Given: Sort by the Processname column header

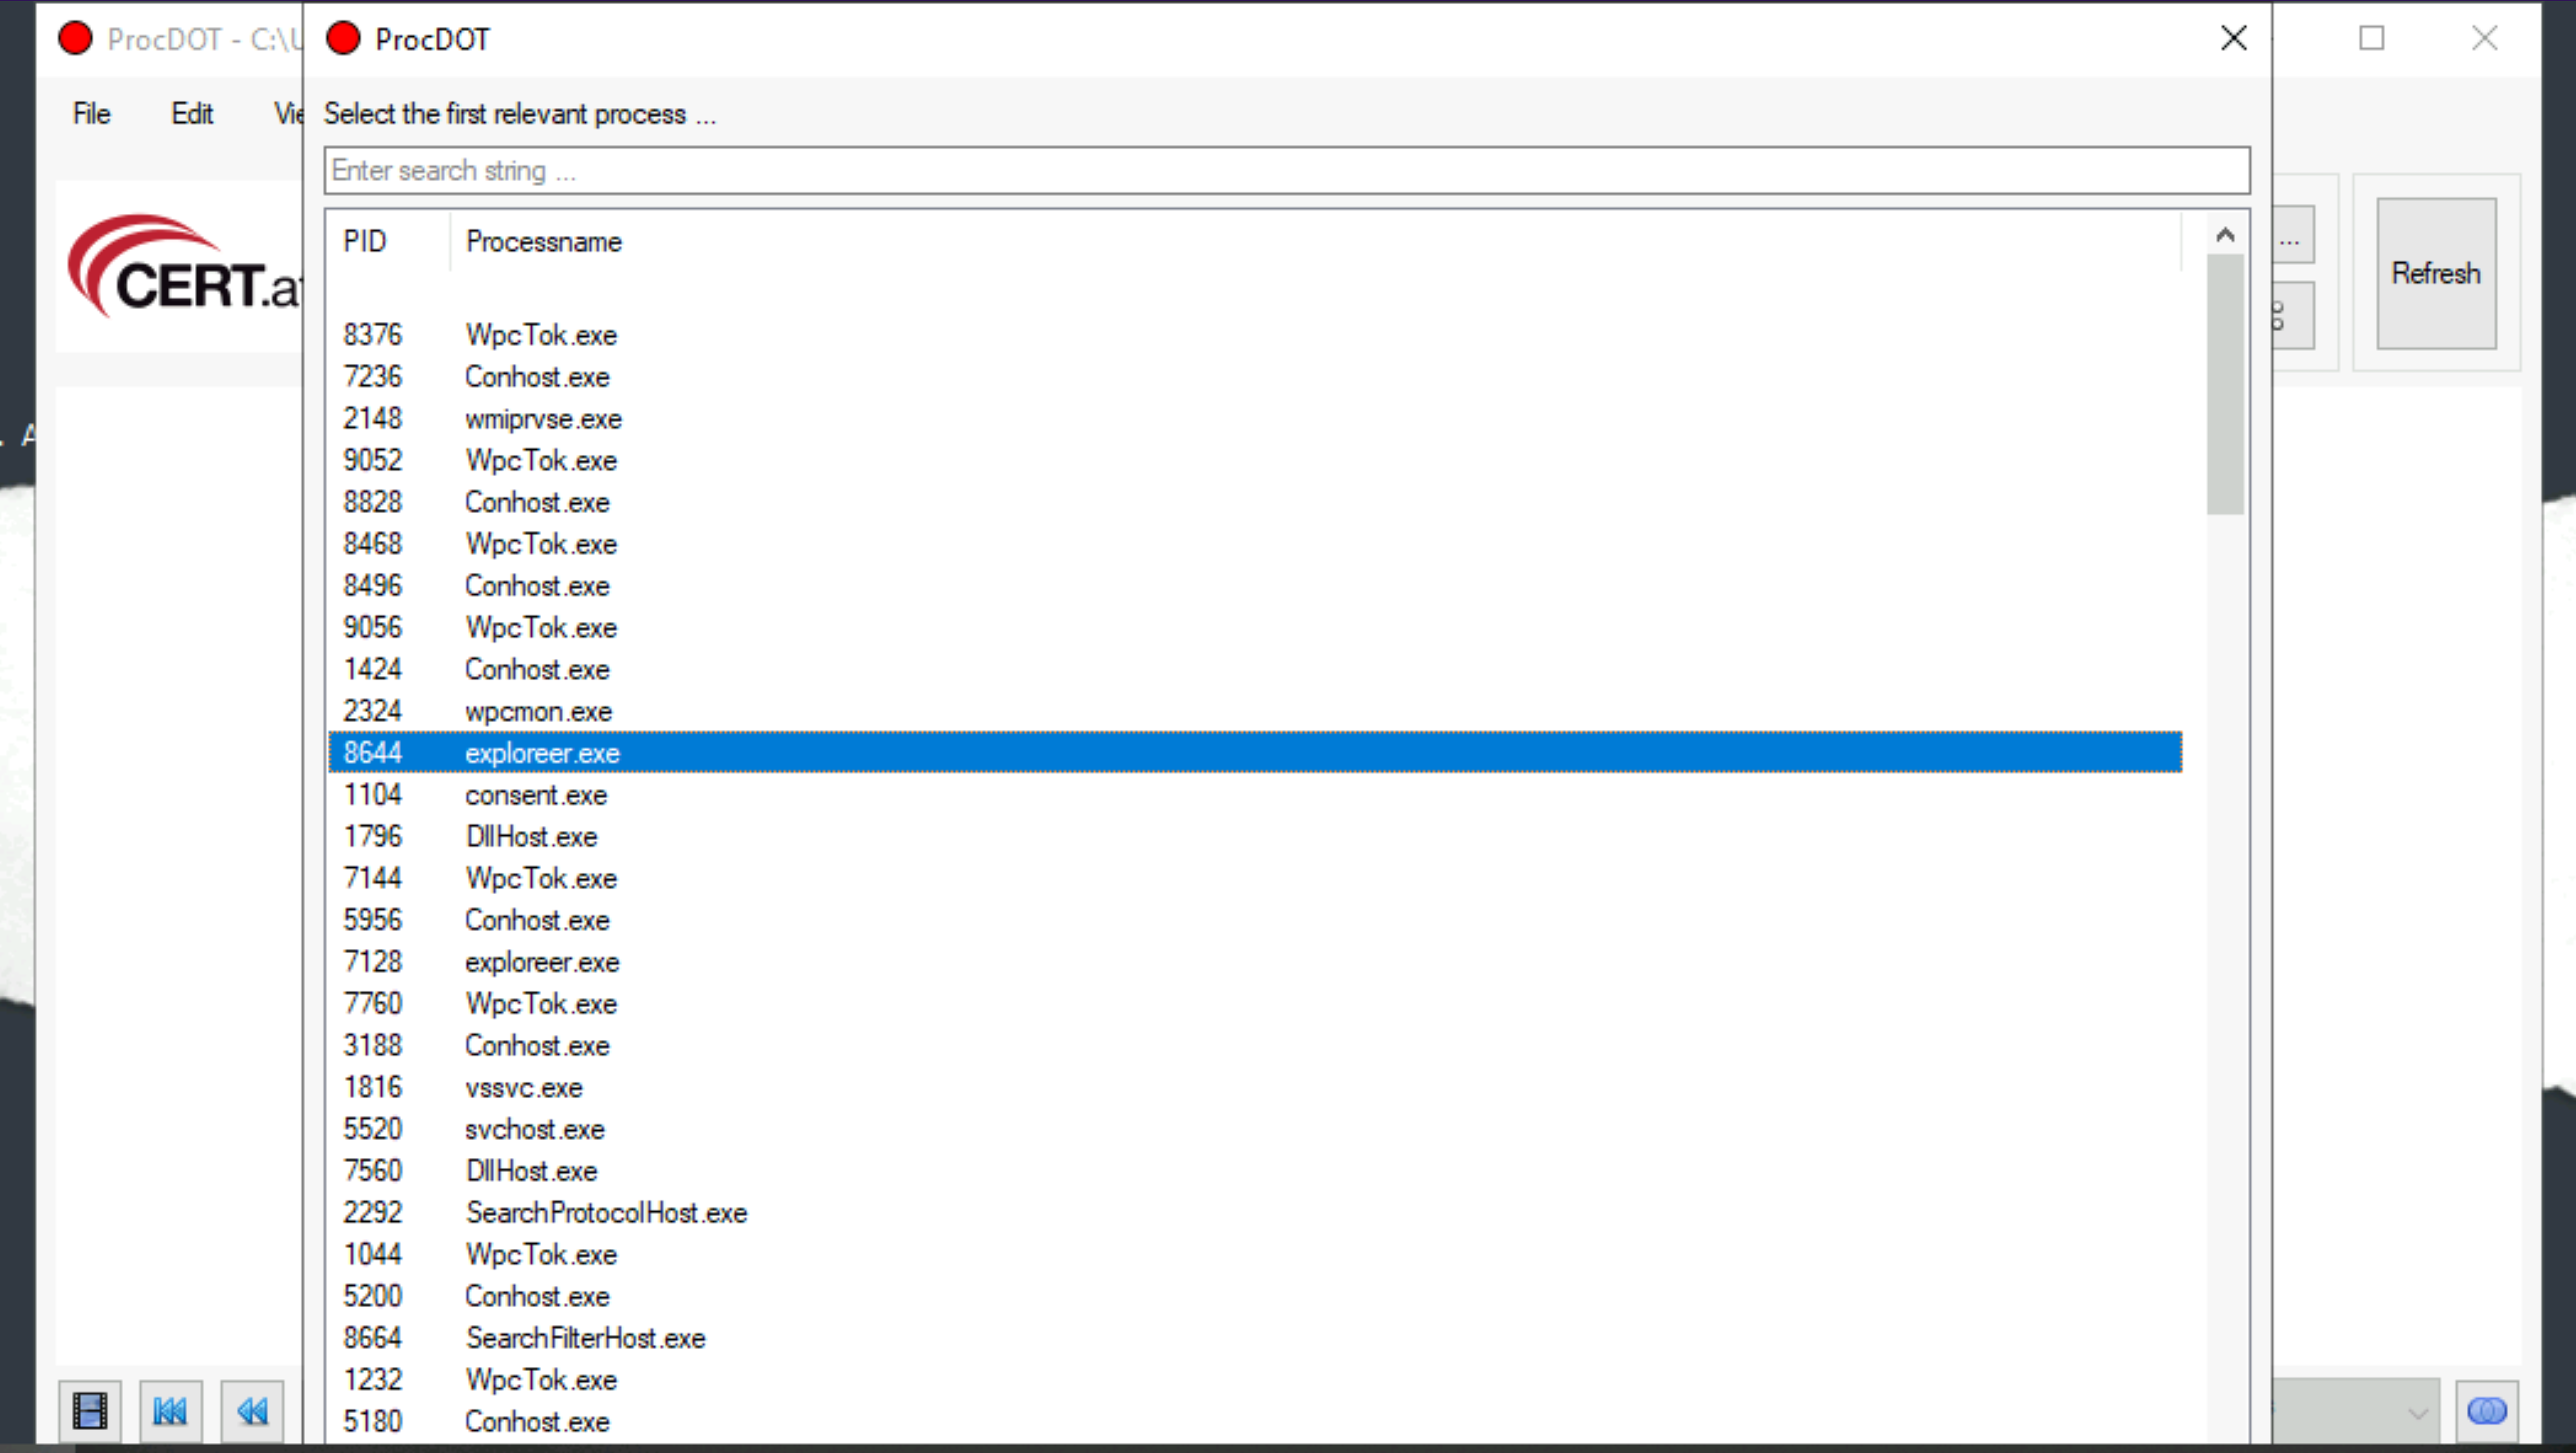Looking at the screenshot, I should [x=543, y=242].
